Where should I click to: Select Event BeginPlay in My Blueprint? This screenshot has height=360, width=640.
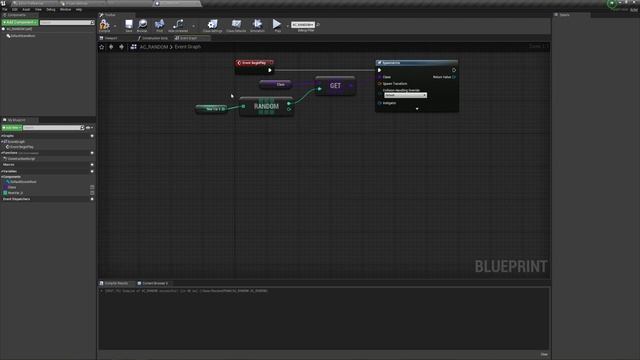pos(20,147)
